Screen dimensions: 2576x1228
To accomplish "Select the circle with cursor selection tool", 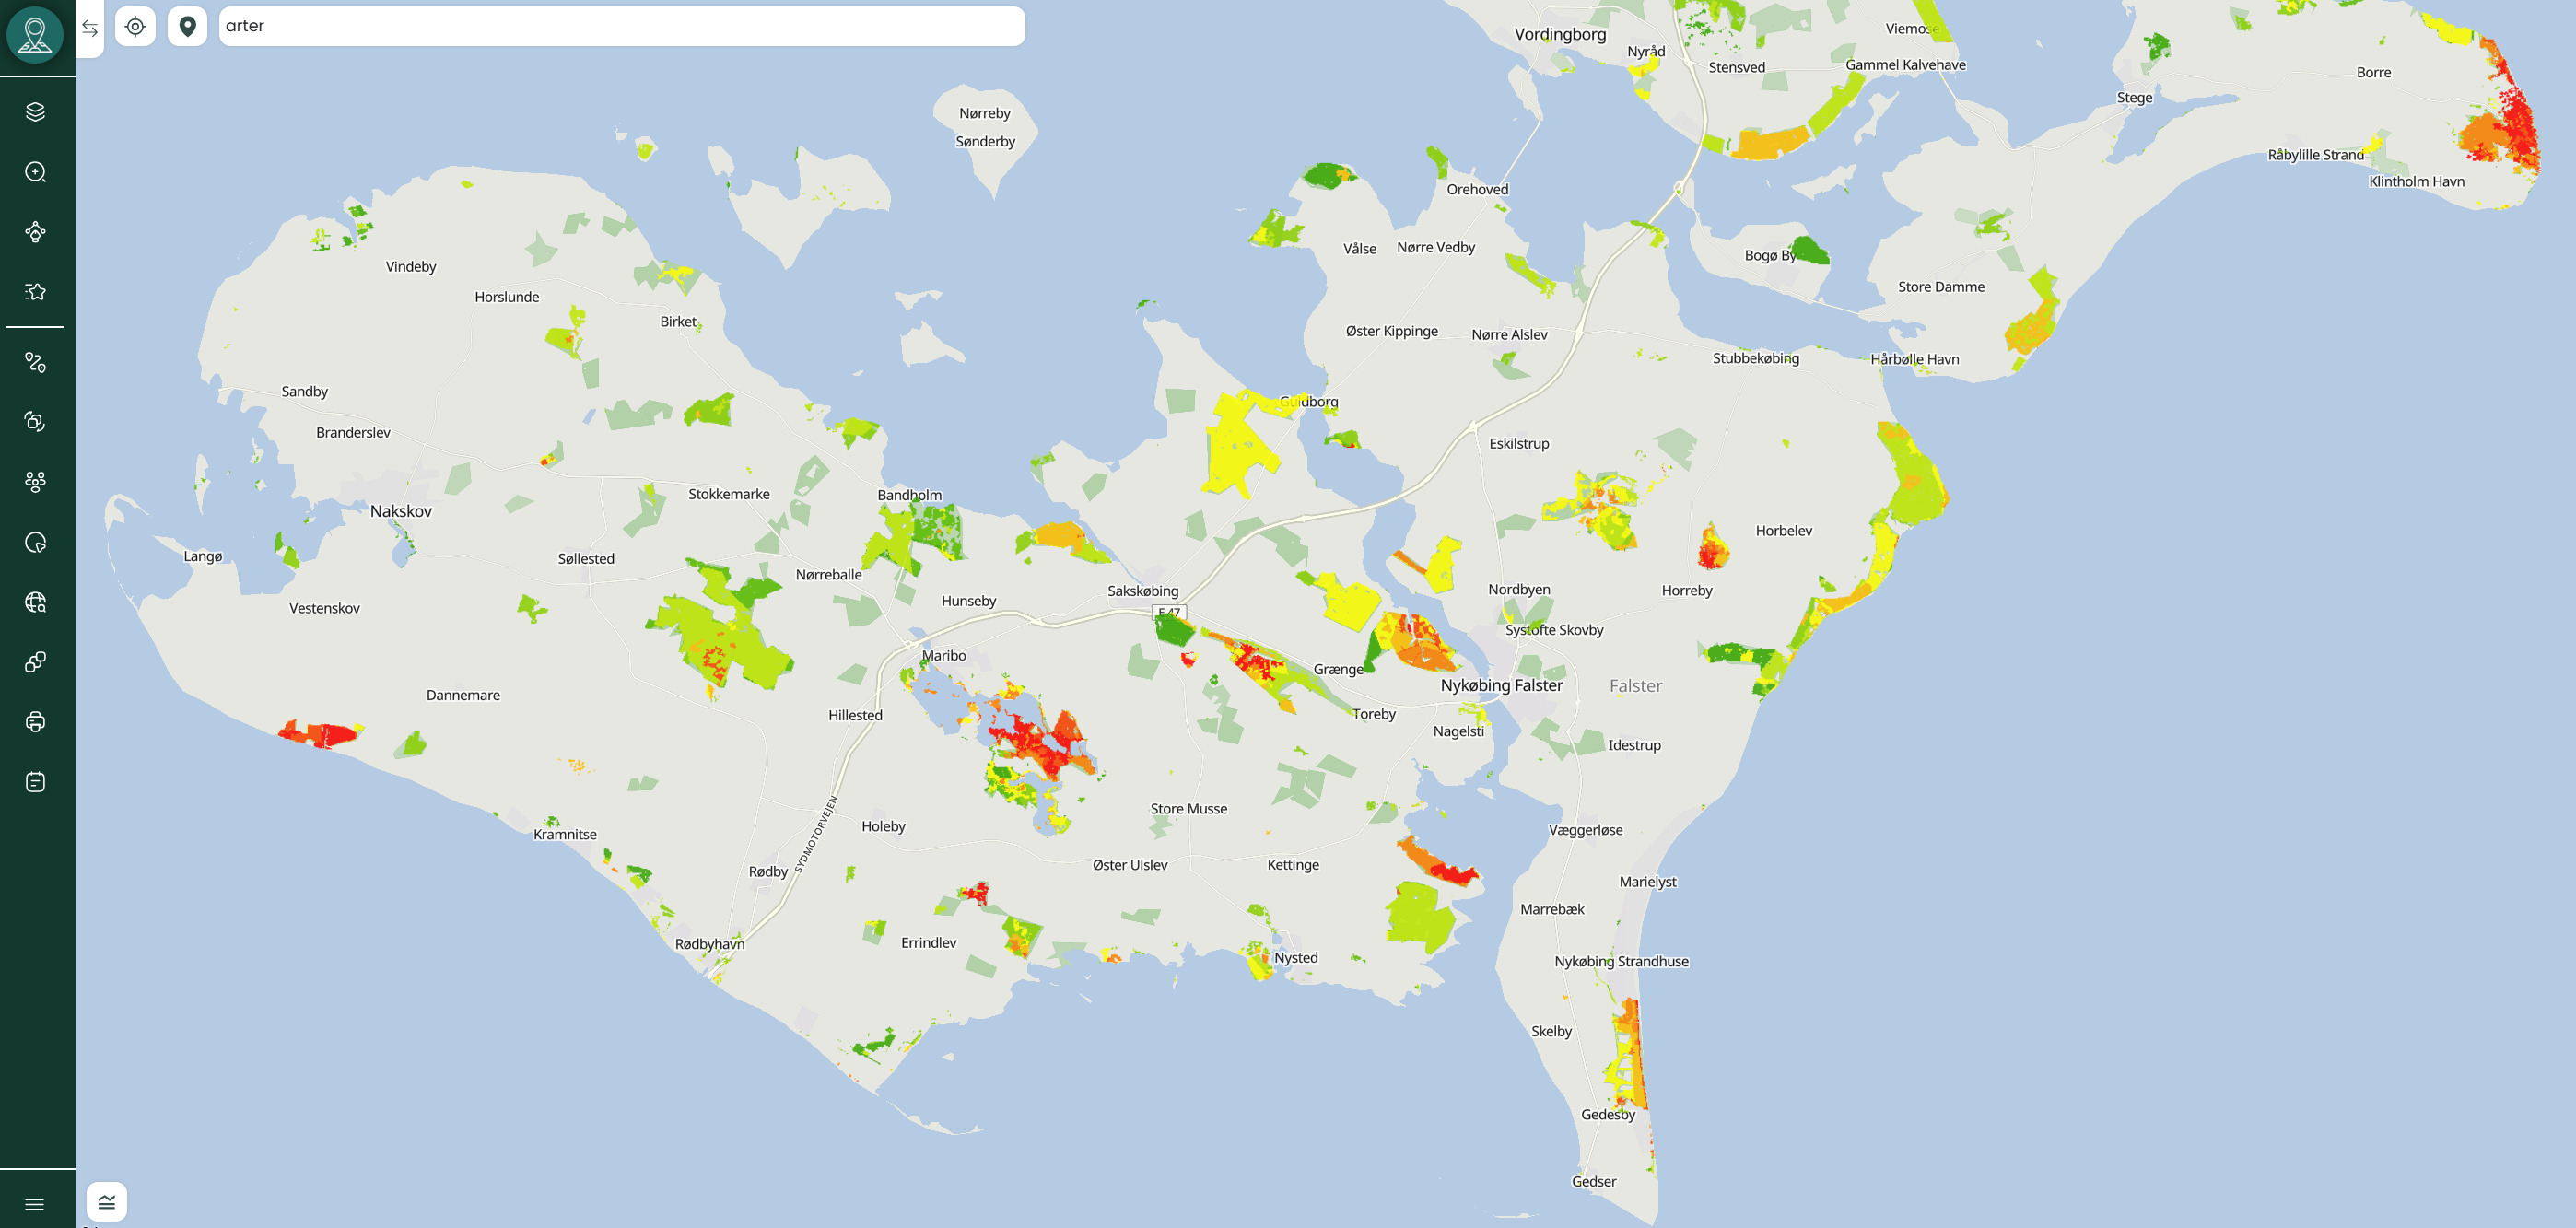I will (x=35, y=543).
